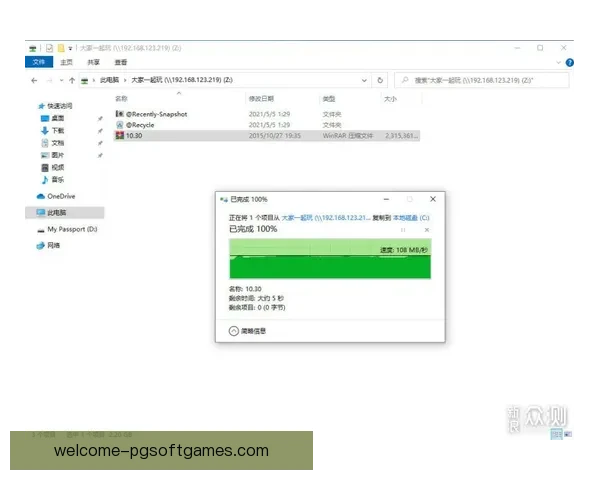Switch to the 查看 ribbon tab

pyautogui.click(x=121, y=62)
